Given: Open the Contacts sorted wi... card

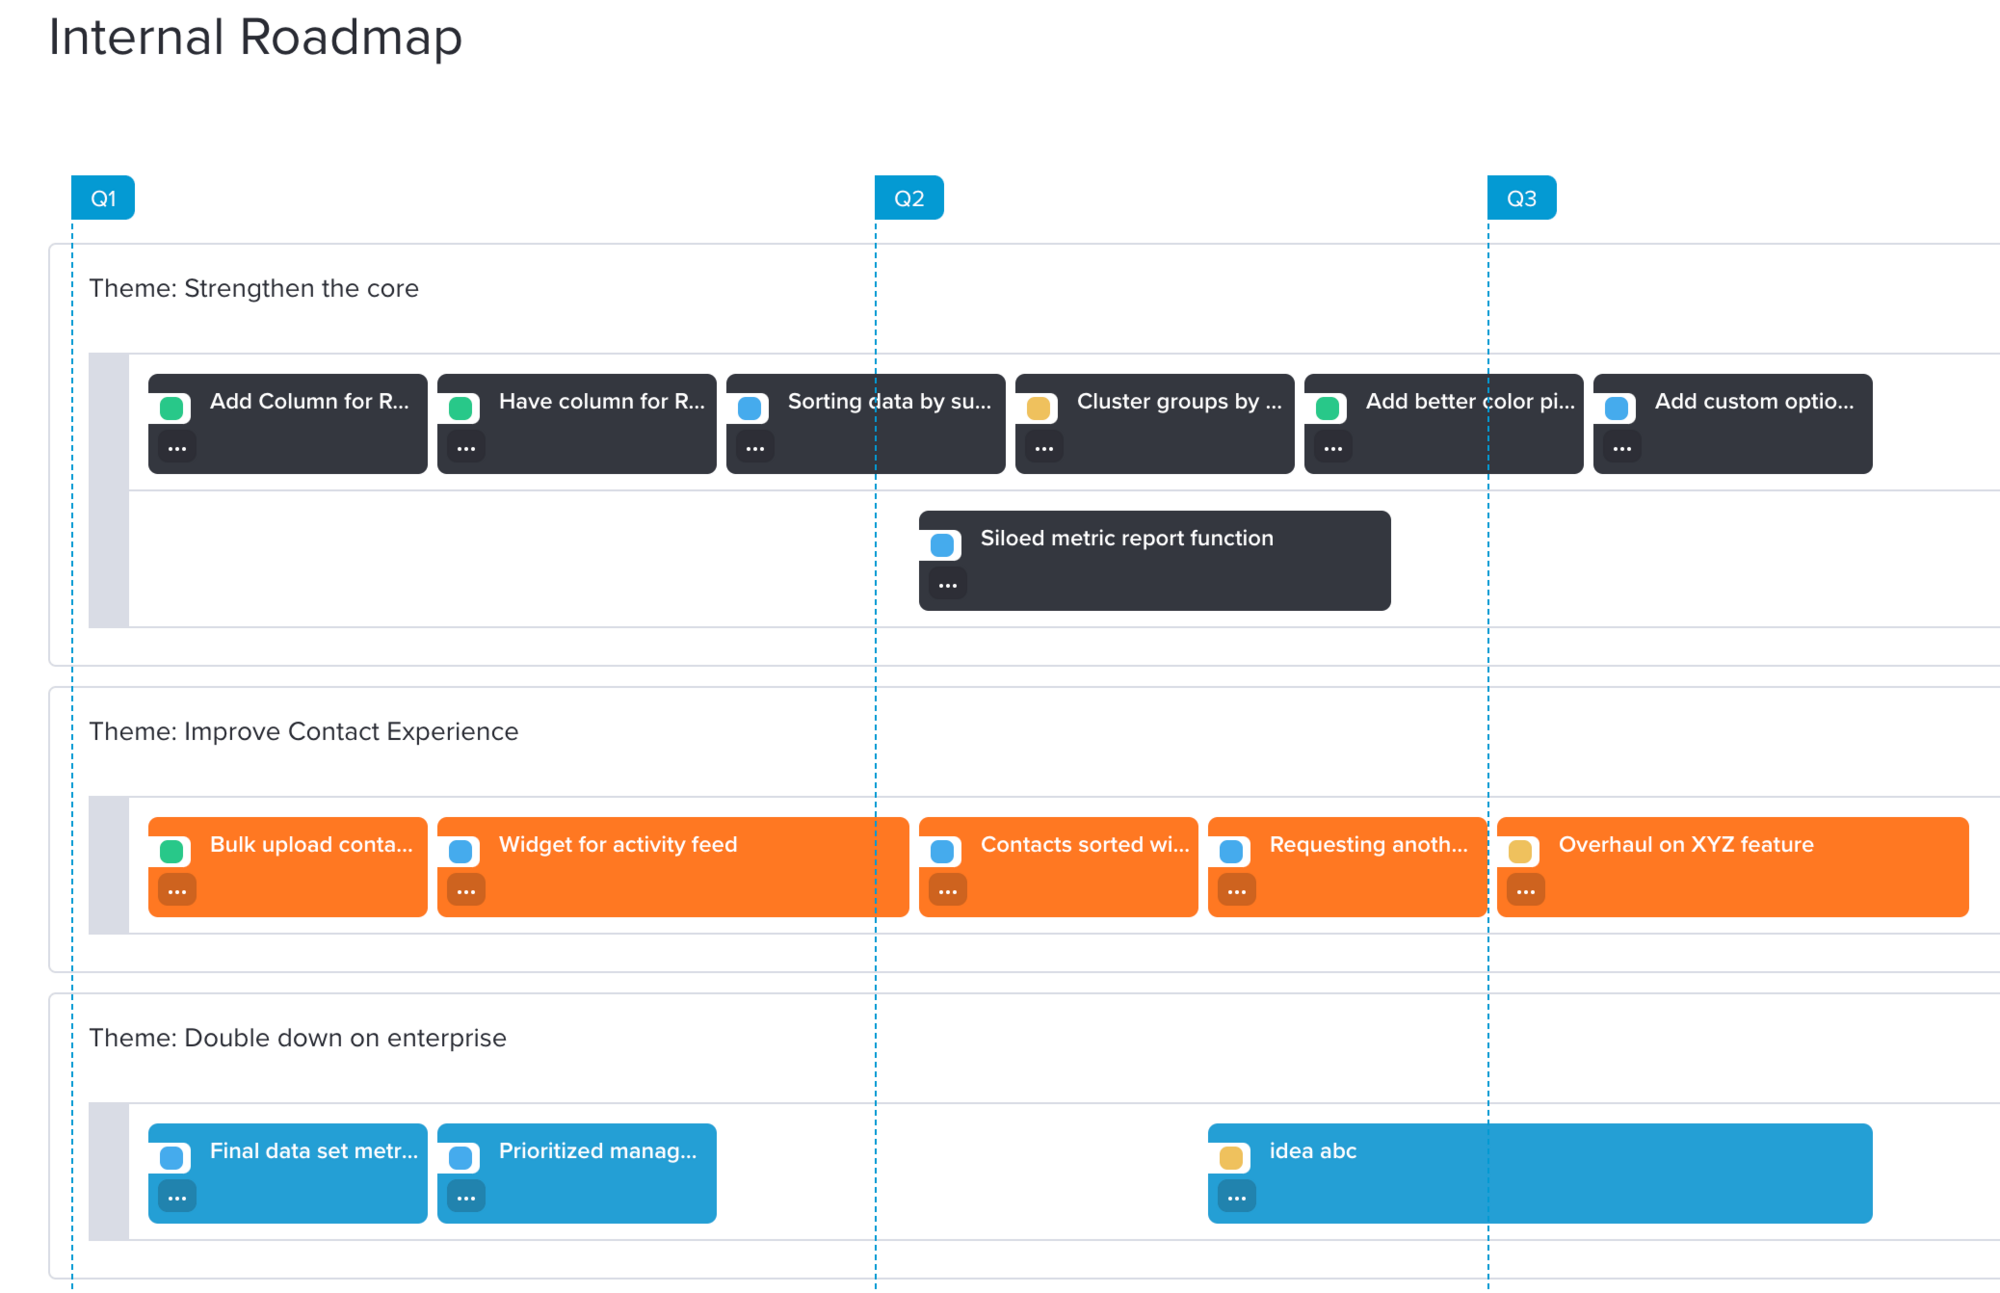Looking at the screenshot, I should 1058,867.
